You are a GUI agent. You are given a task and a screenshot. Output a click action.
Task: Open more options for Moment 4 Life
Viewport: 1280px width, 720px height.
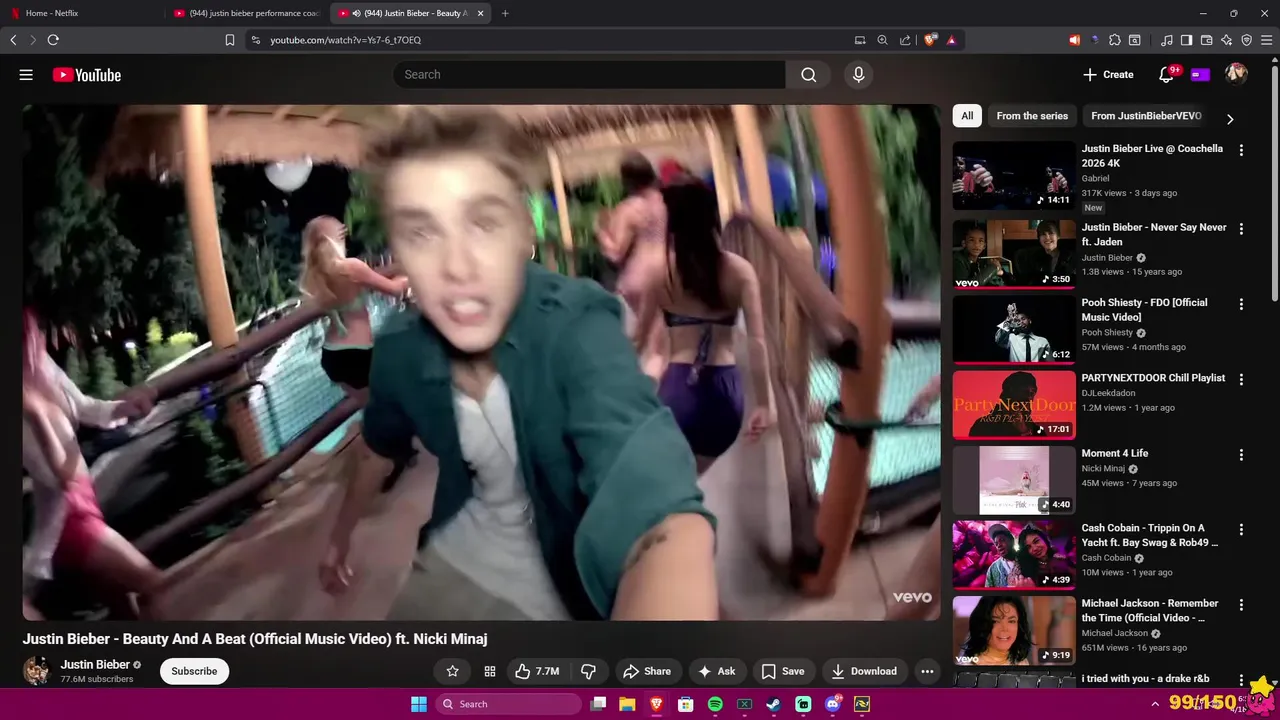tap(1241, 455)
